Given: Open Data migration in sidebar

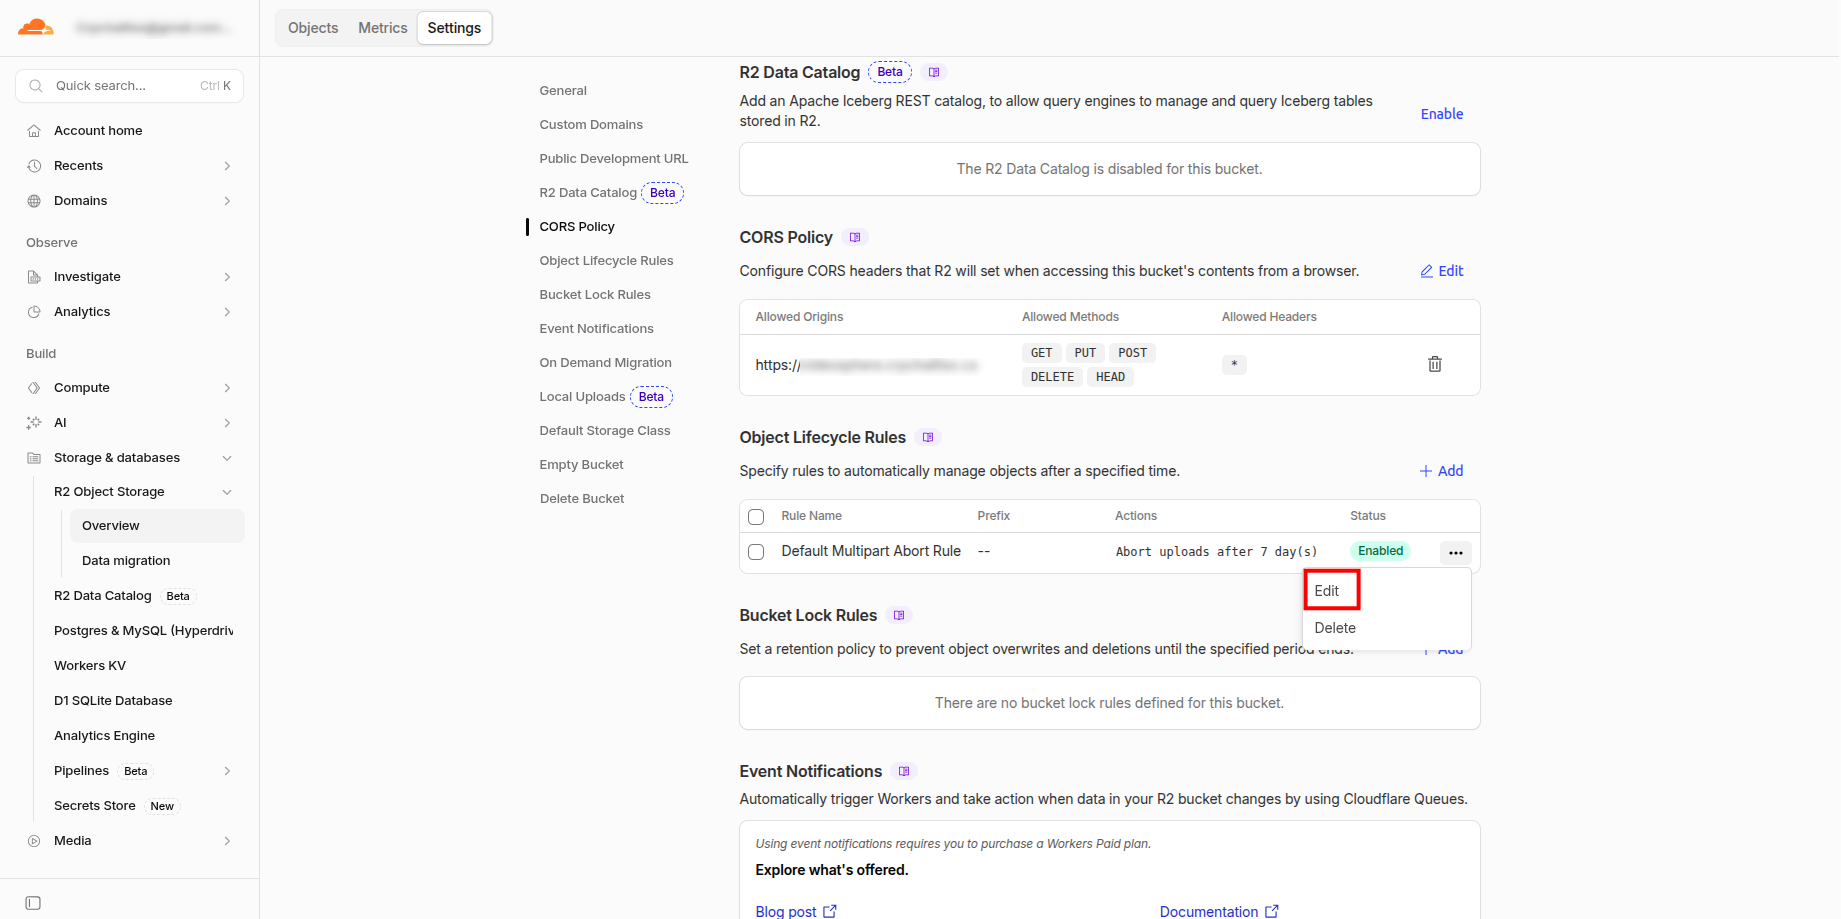Looking at the screenshot, I should pos(126,561).
